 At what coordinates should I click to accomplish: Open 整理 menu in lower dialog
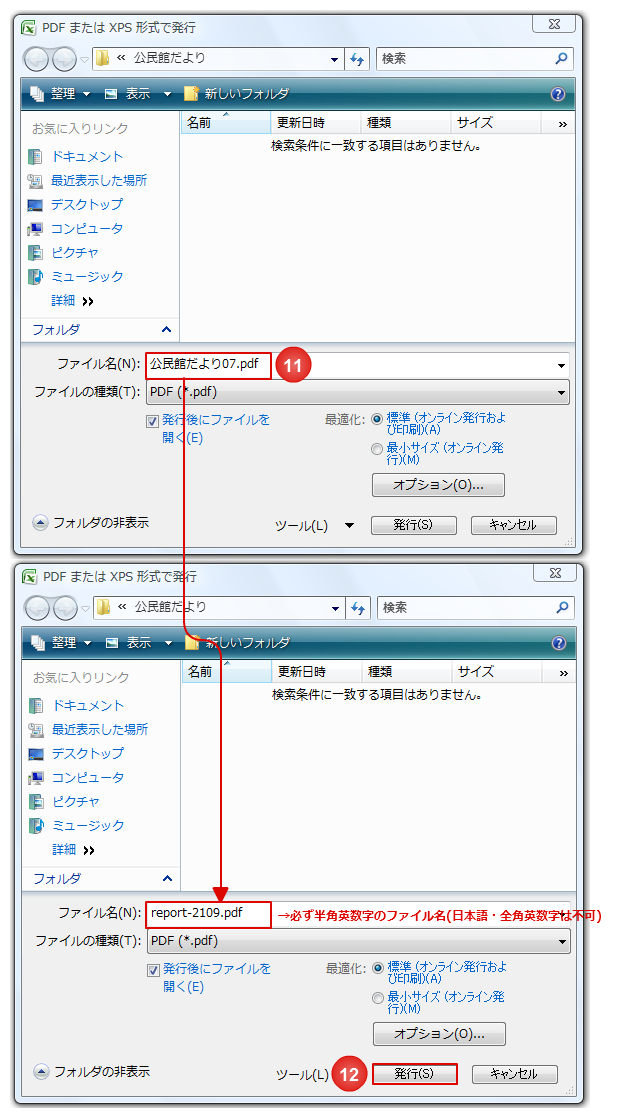[x=61, y=642]
